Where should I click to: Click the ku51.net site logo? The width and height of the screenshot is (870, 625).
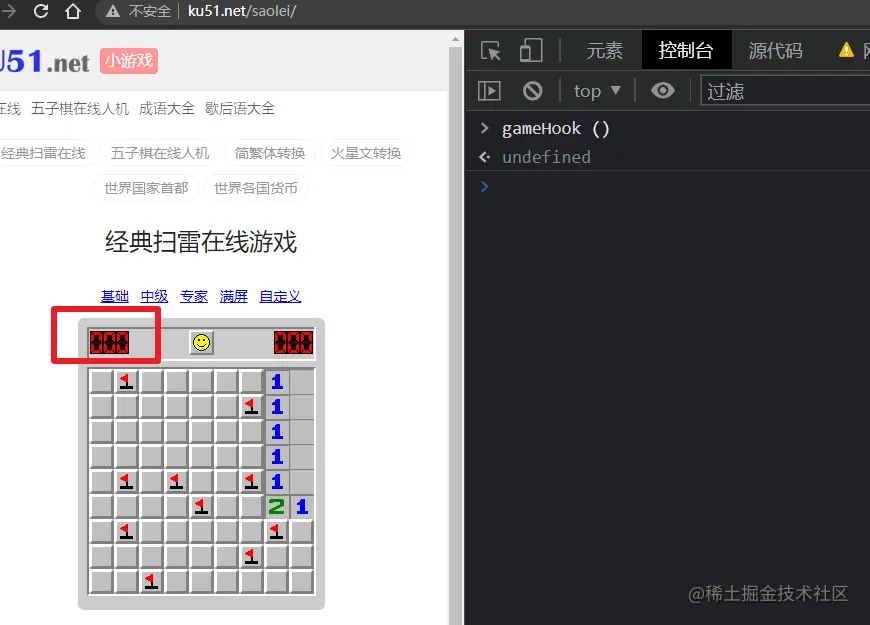coord(45,61)
